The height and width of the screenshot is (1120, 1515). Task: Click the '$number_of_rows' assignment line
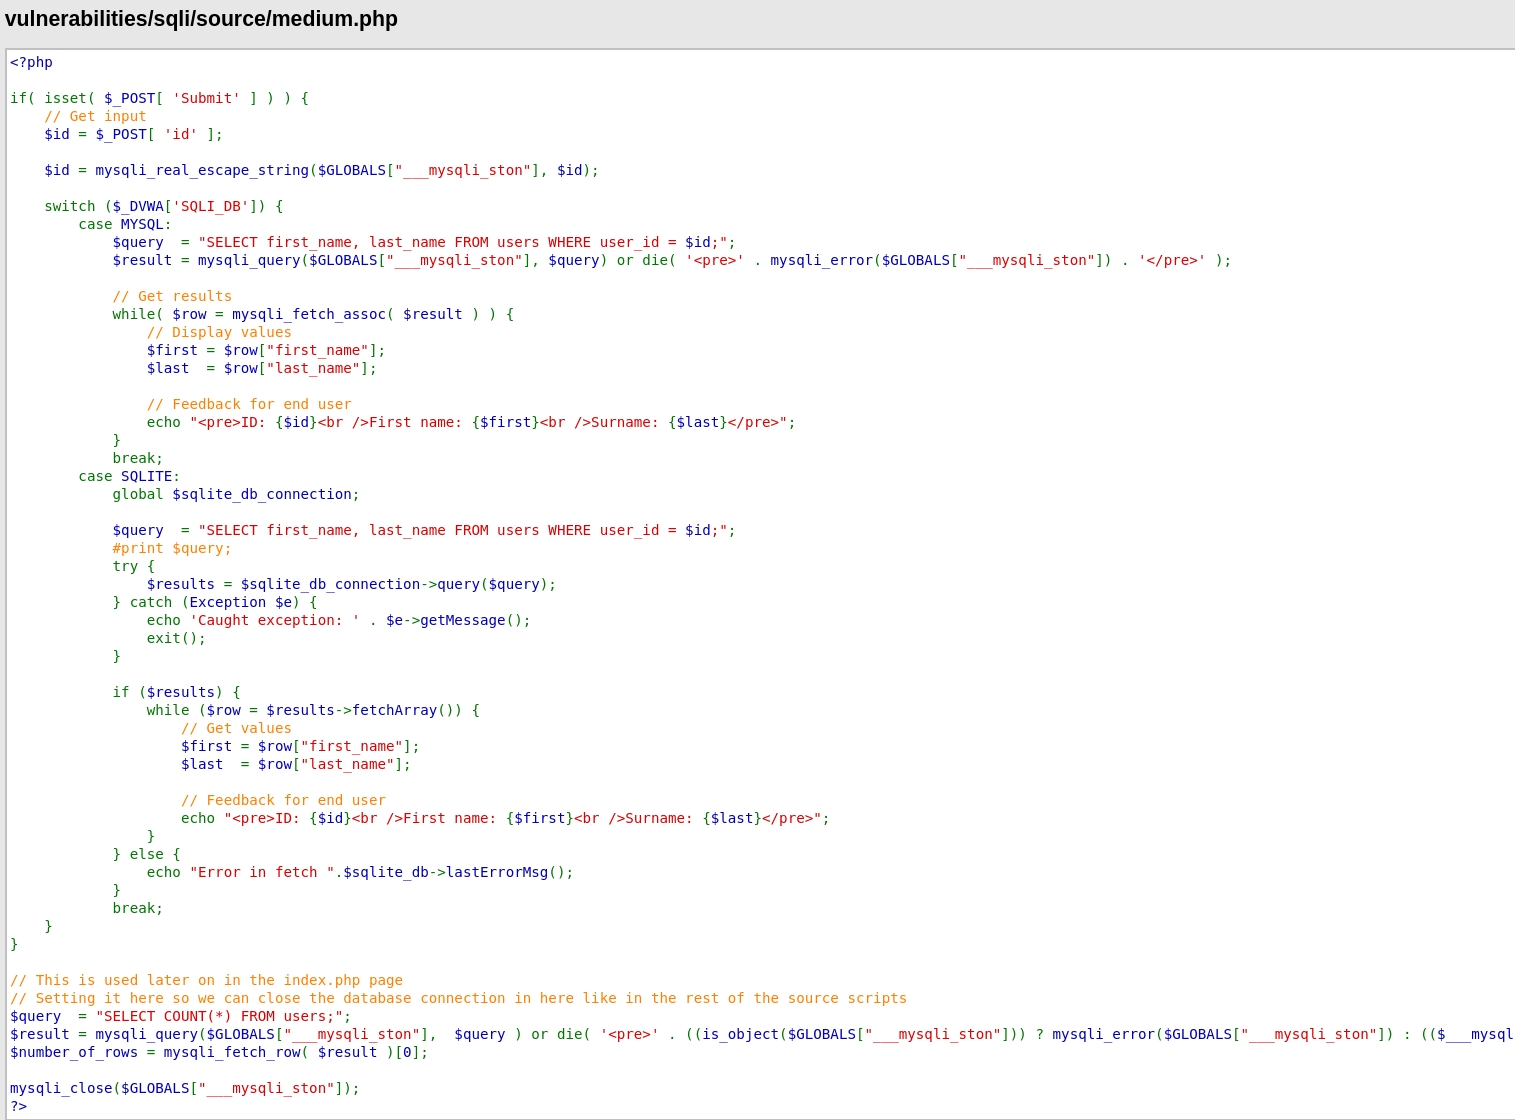(x=218, y=1052)
